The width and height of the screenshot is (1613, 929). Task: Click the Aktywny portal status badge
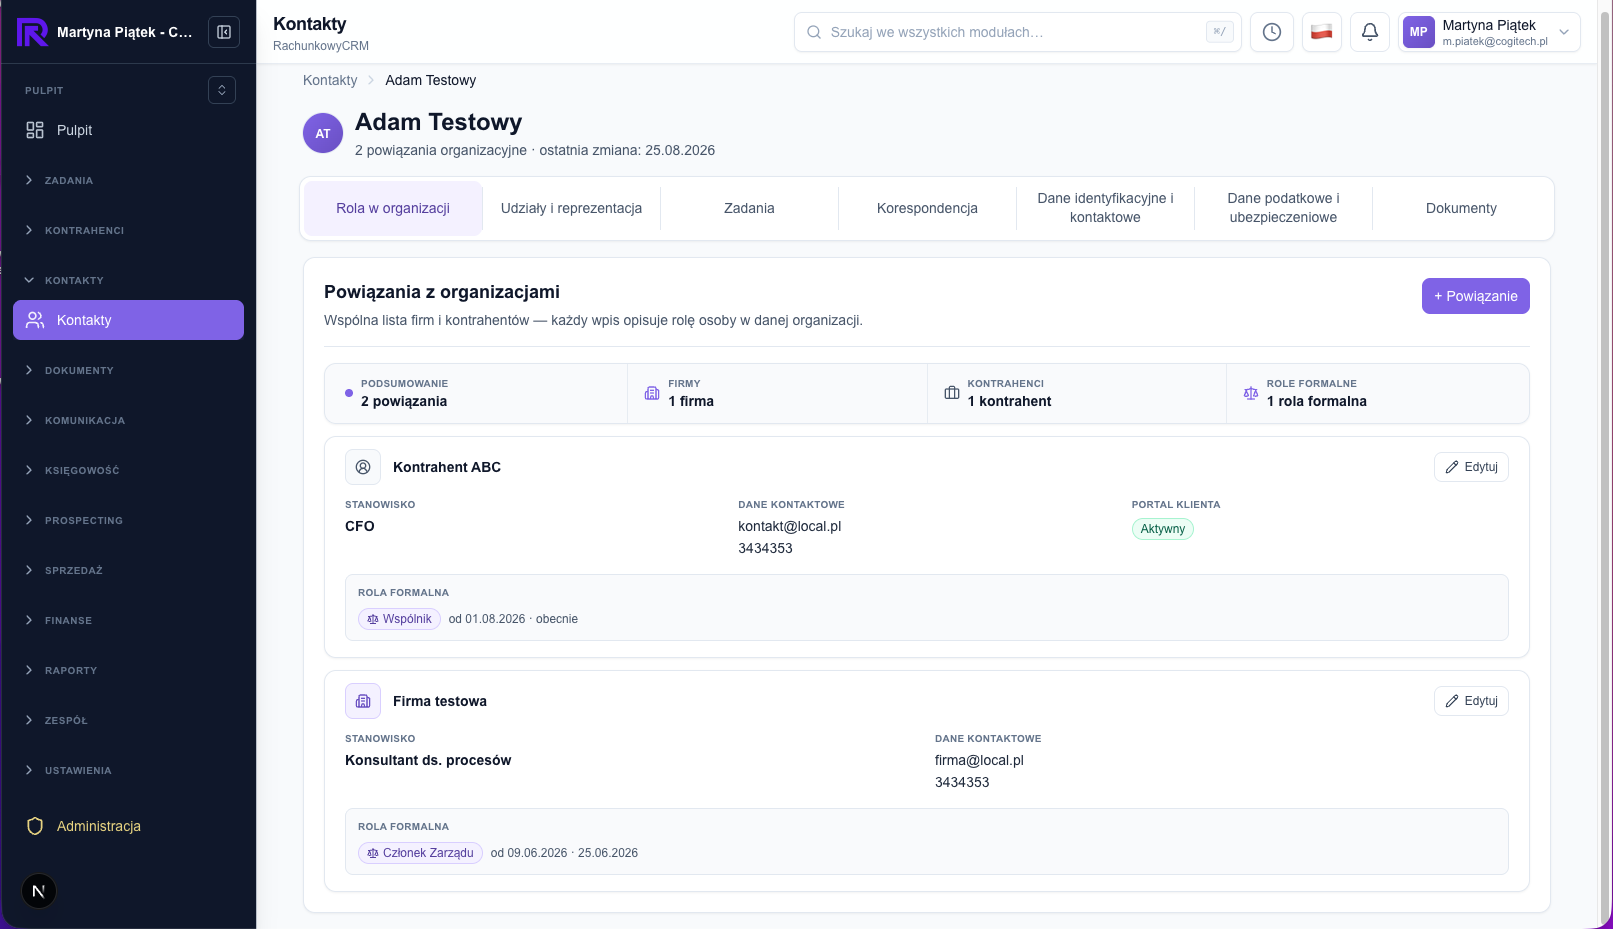coord(1163,529)
